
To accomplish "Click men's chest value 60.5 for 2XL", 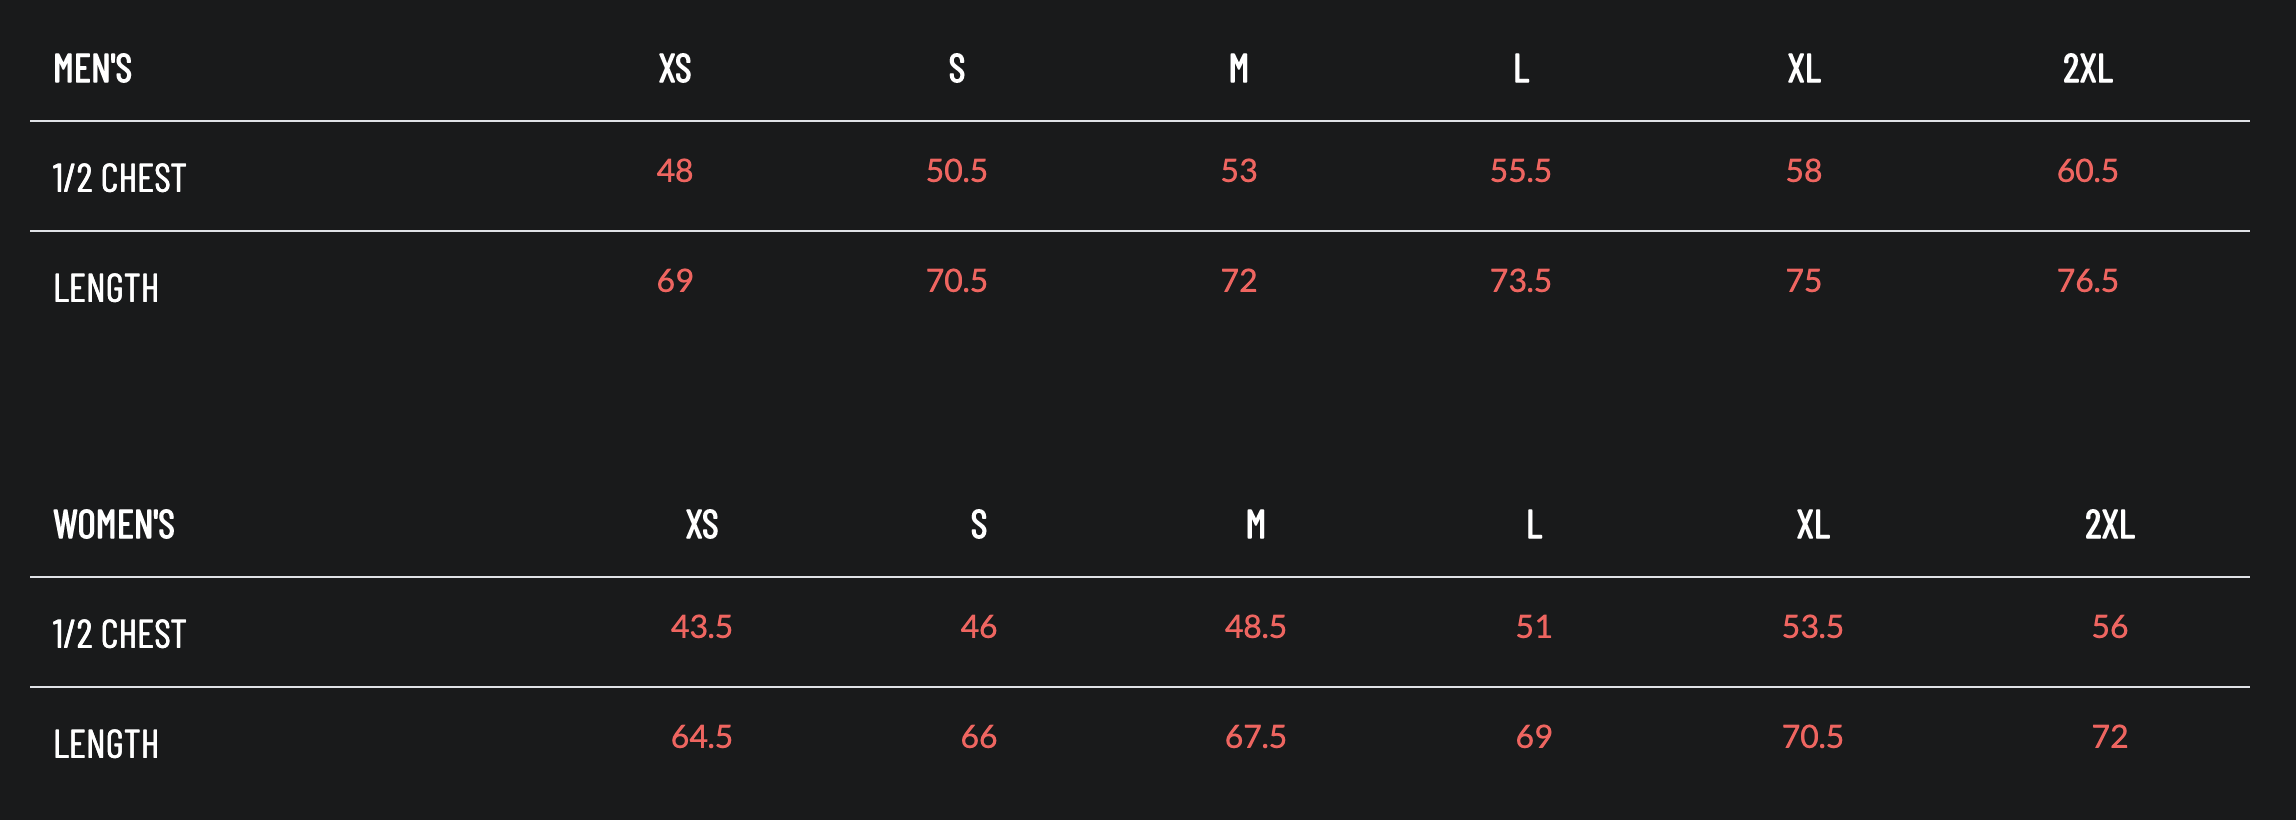I will click(x=2087, y=171).
